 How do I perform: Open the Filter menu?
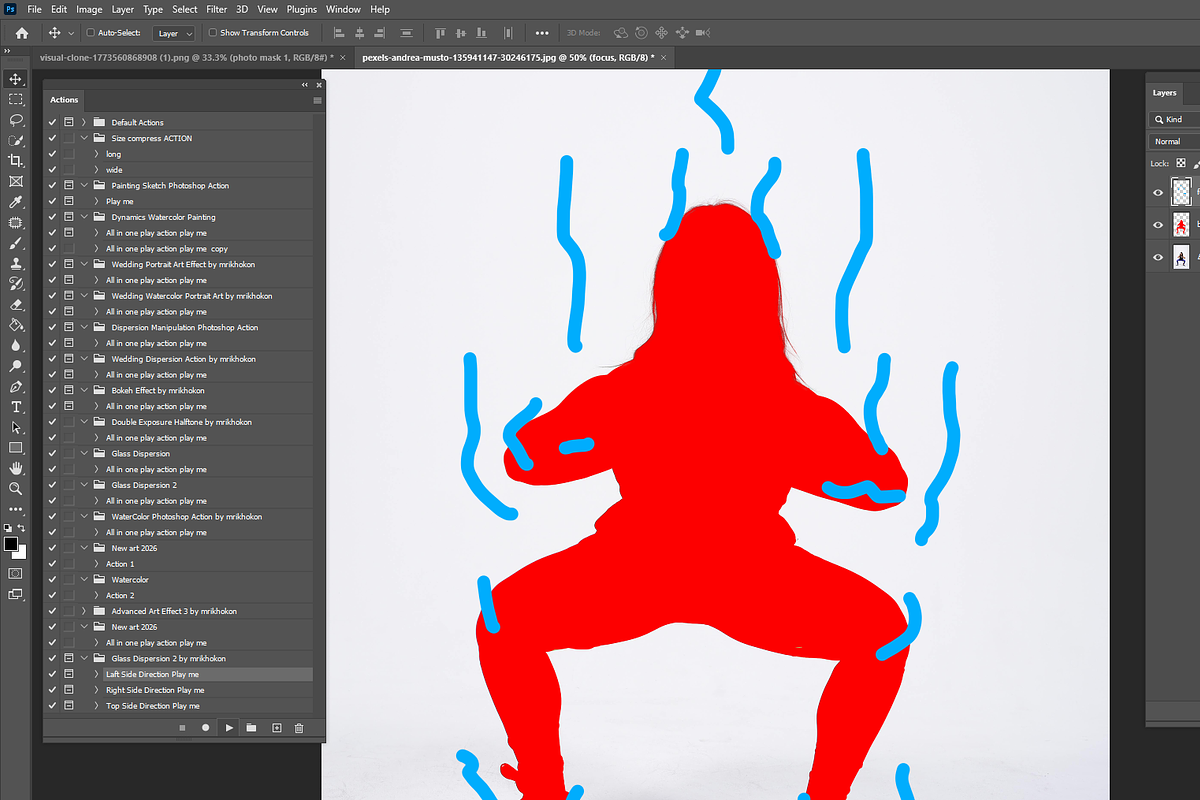pyautogui.click(x=216, y=9)
